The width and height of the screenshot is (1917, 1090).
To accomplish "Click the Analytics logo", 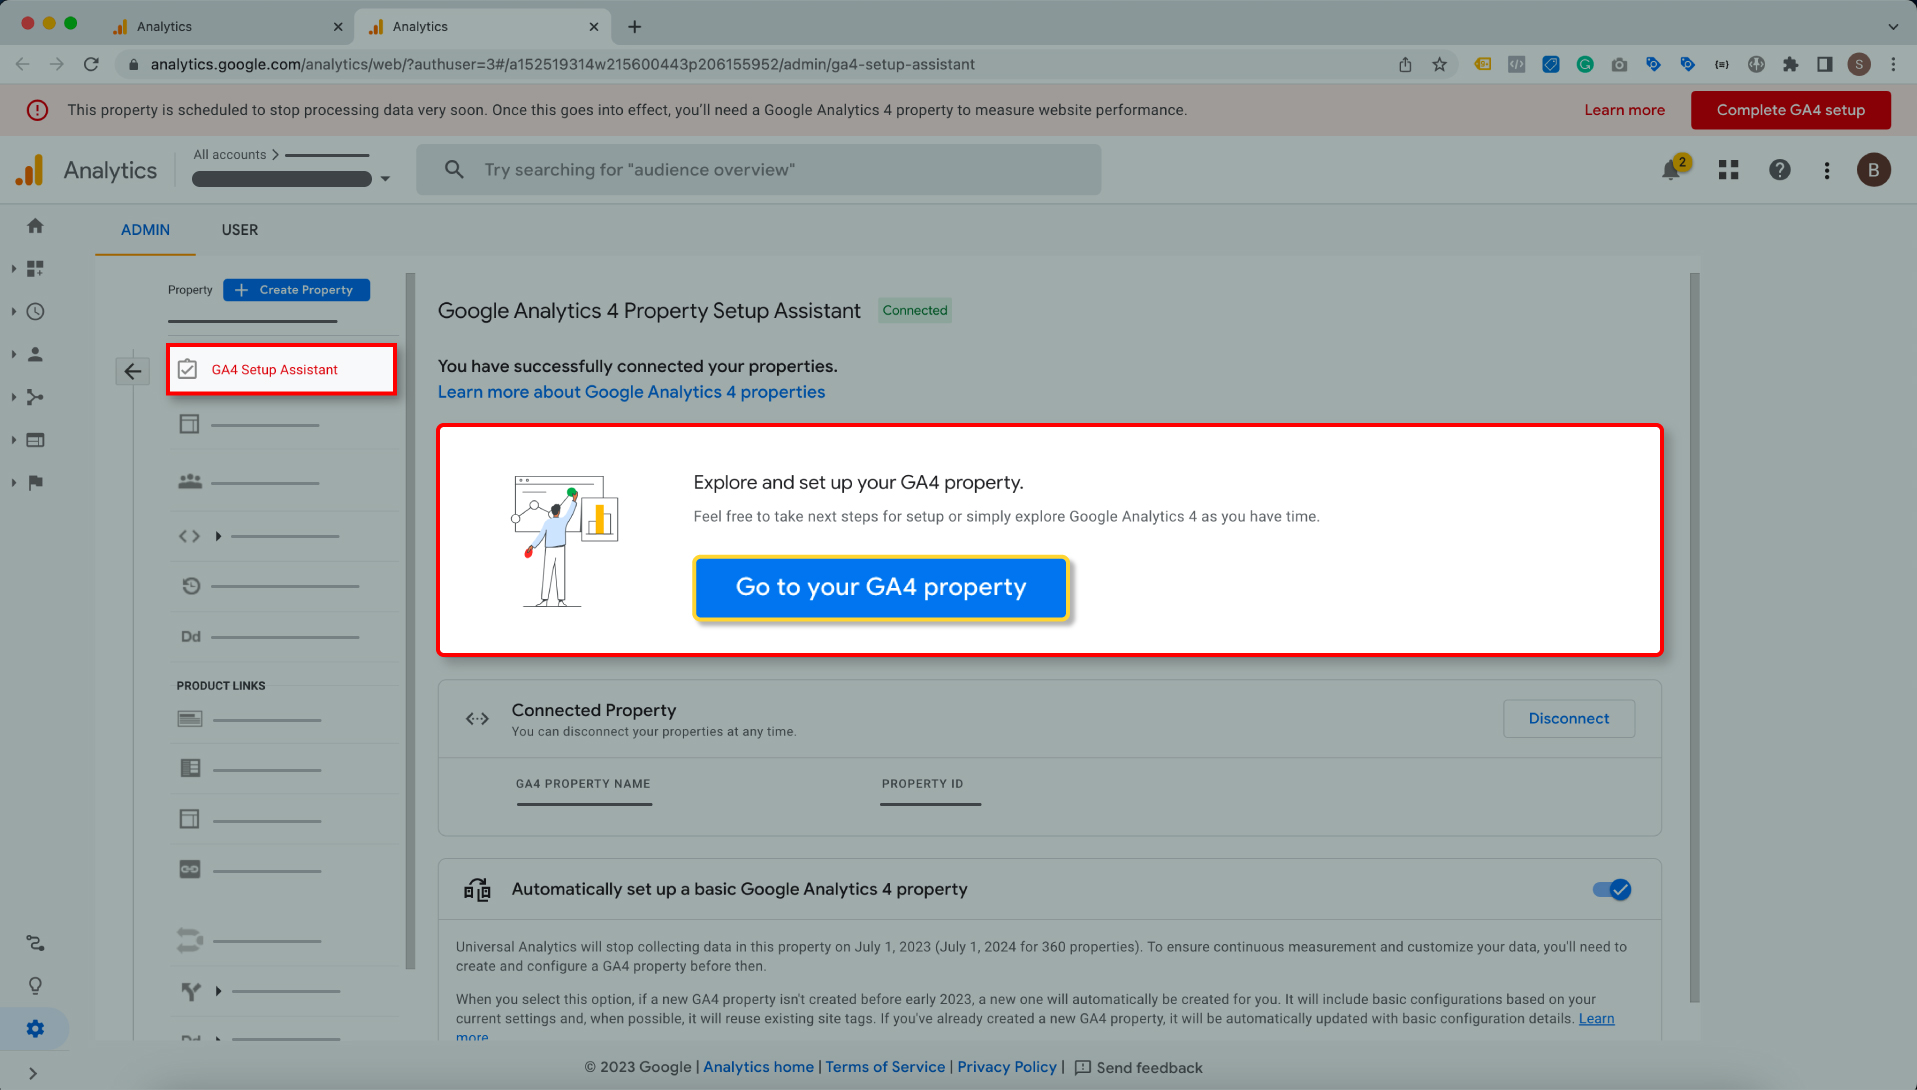I will pos(30,170).
